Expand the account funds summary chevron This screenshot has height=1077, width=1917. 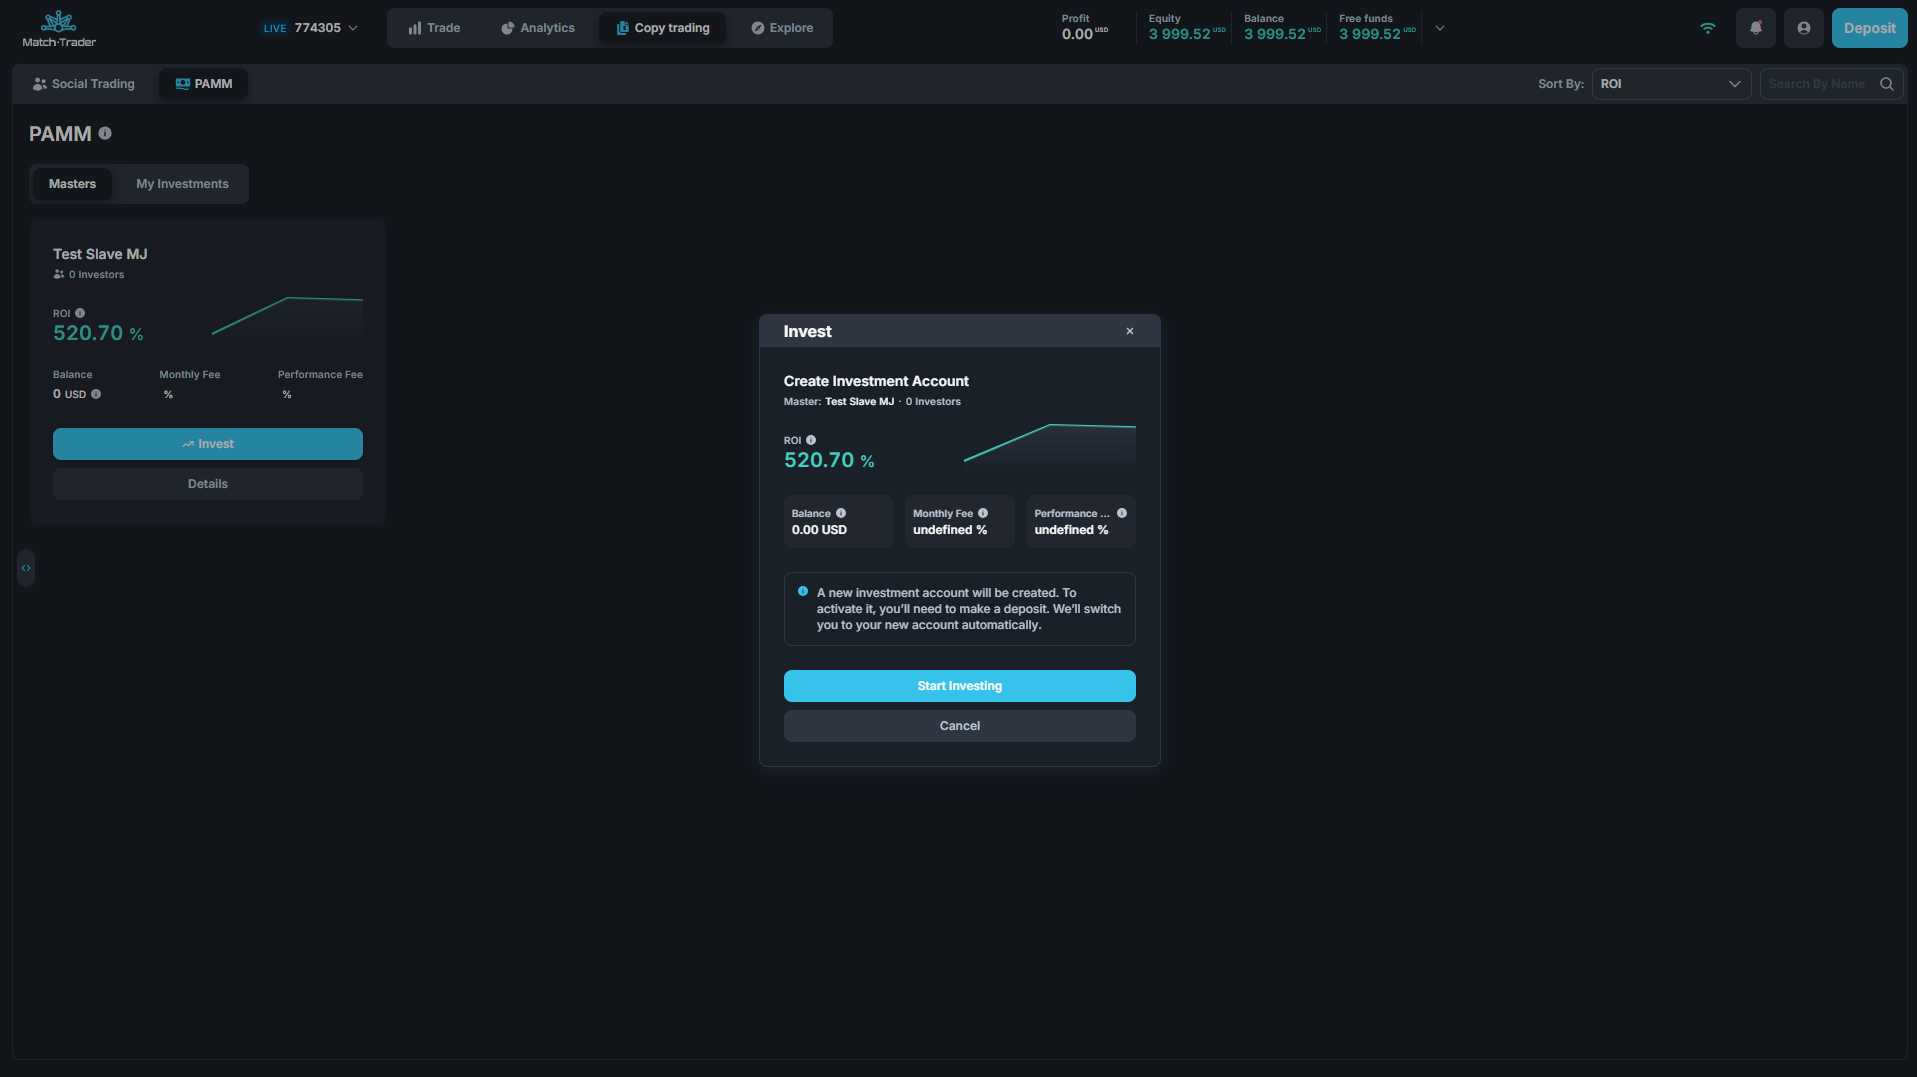tap(1440, 28)
